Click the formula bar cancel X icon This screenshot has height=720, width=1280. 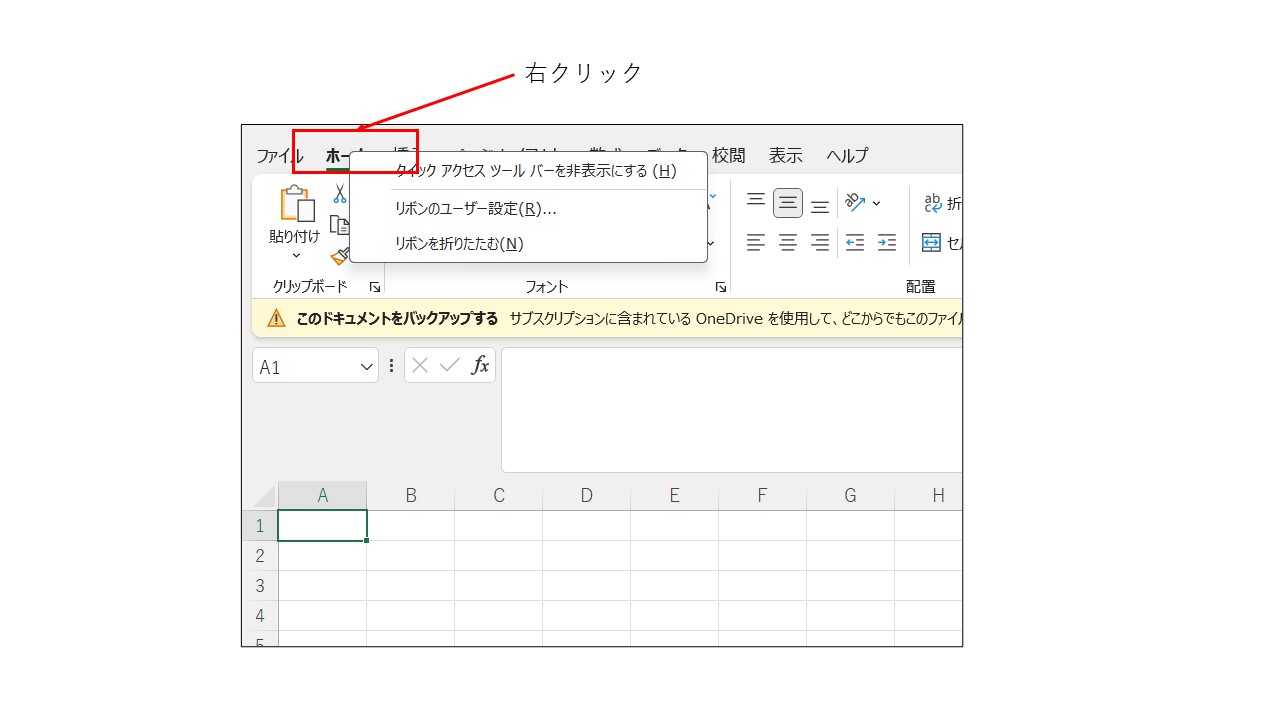click(x=420, y=365)
